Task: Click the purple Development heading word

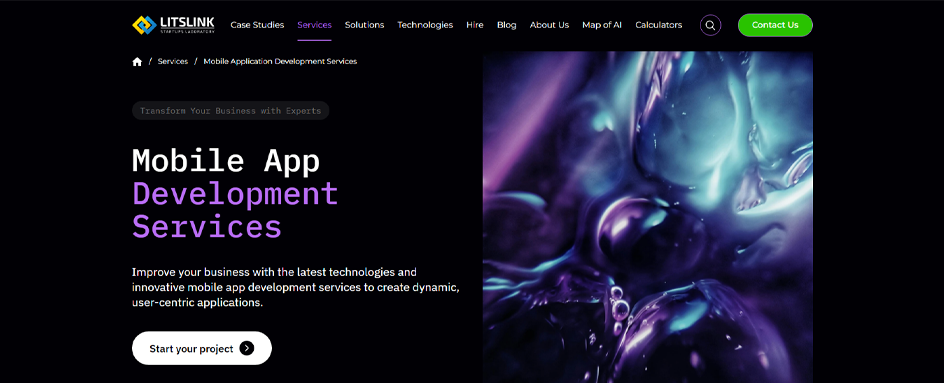Action: click(x=235, y=194)
